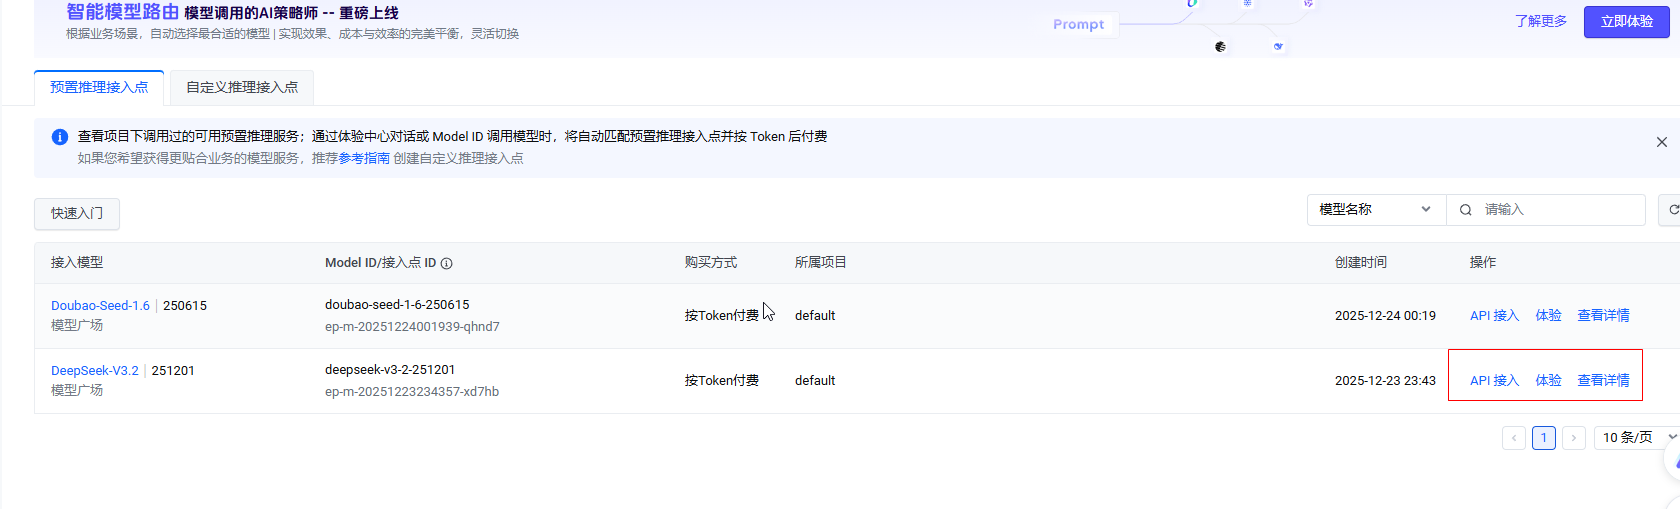This screenshot has width=1680, height=509.
Task: Open the DeepSeek-V3.2 model link
Action: (x=95, y=371)
